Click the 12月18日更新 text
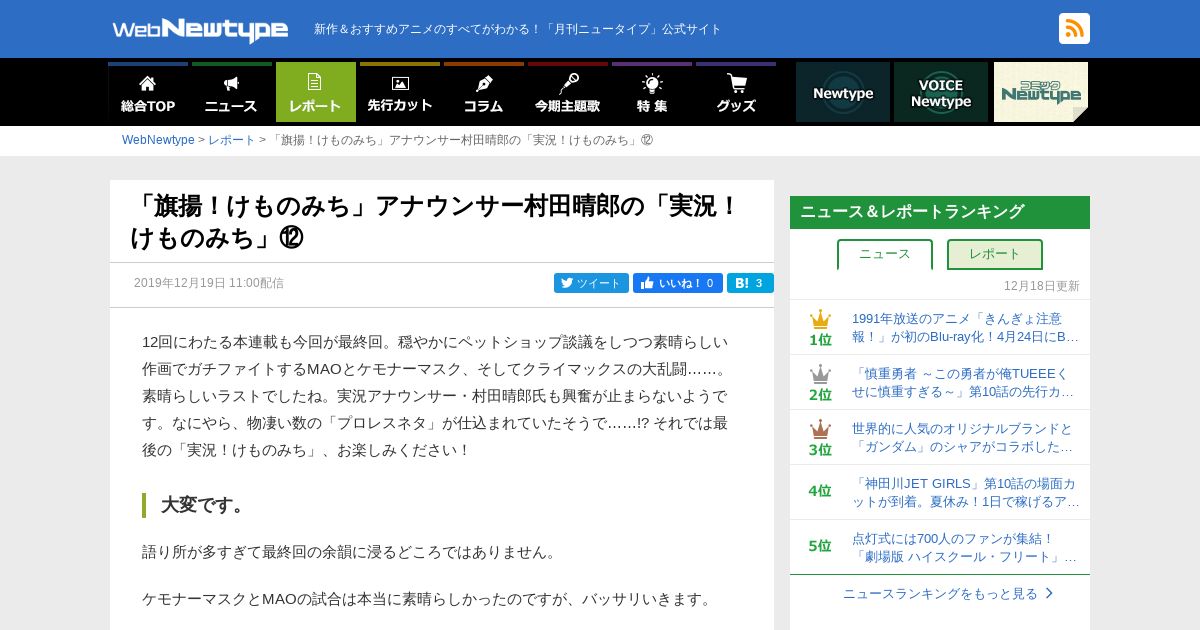The width and height of the screenshot is (1200, 630). click(1042, 286)
